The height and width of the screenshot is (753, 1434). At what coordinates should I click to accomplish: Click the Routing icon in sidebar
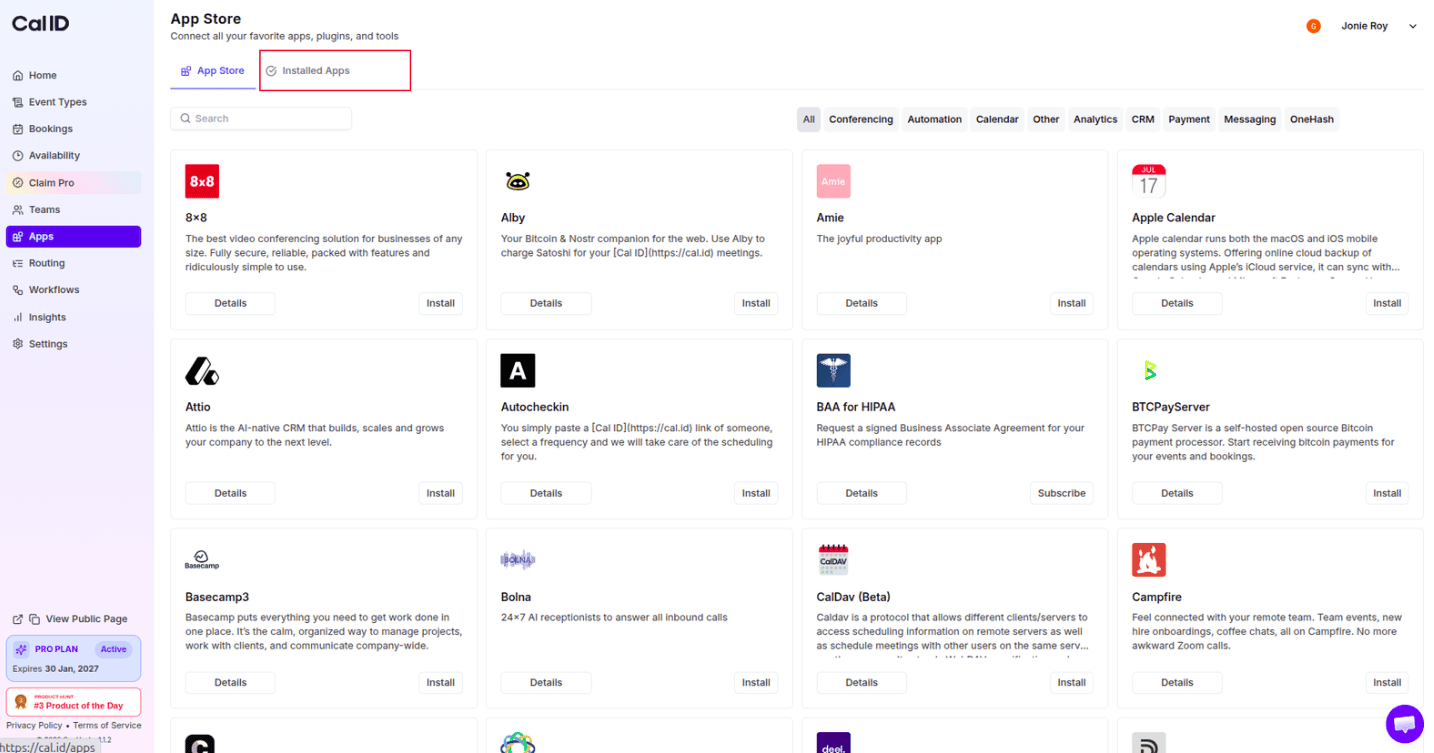[x=18, y=263]
